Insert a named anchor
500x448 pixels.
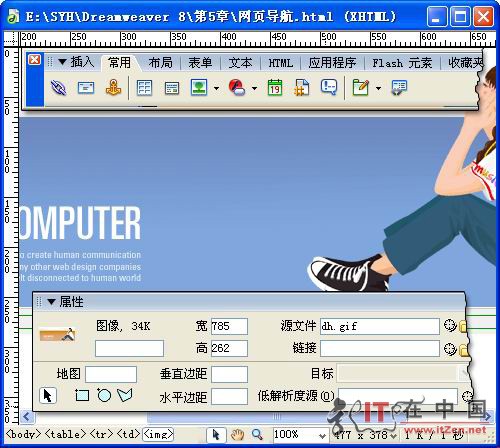click(x=113, y=88)
